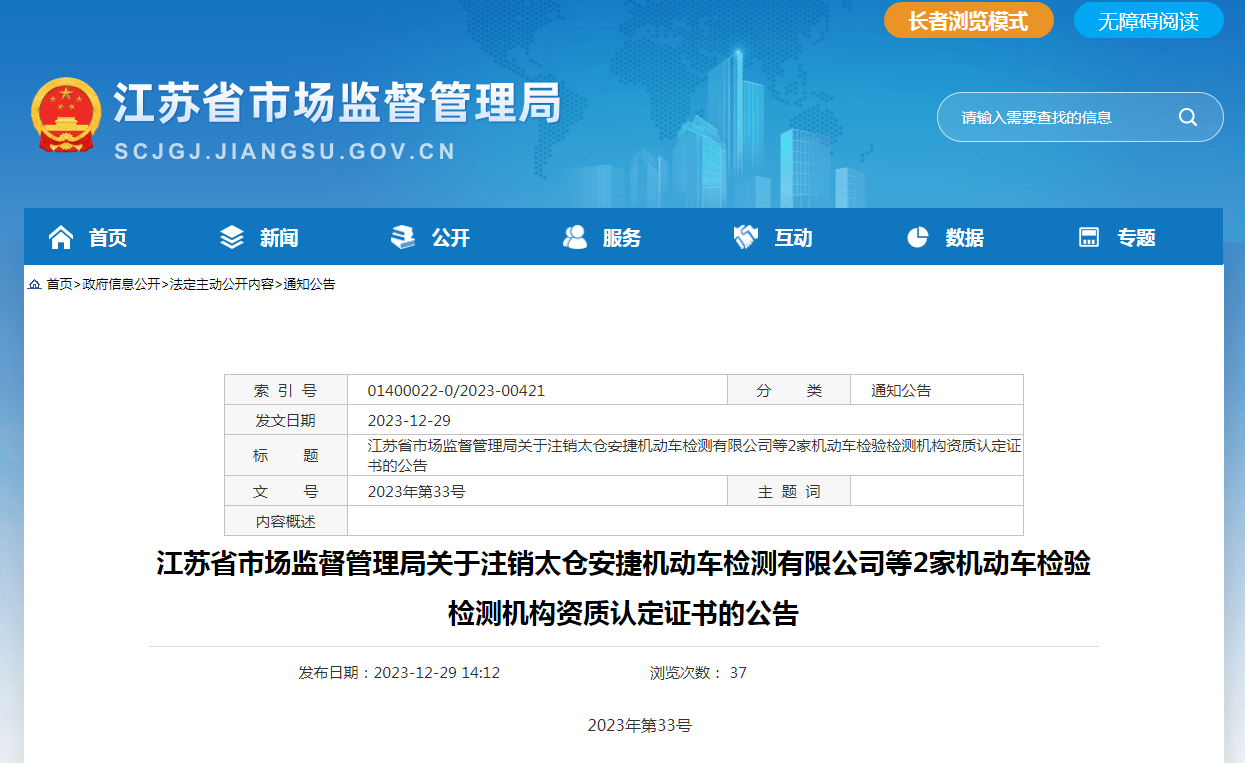Click the 发文日期 label cell
This screenshot has width=1245, height=763.
pos(286,420)
